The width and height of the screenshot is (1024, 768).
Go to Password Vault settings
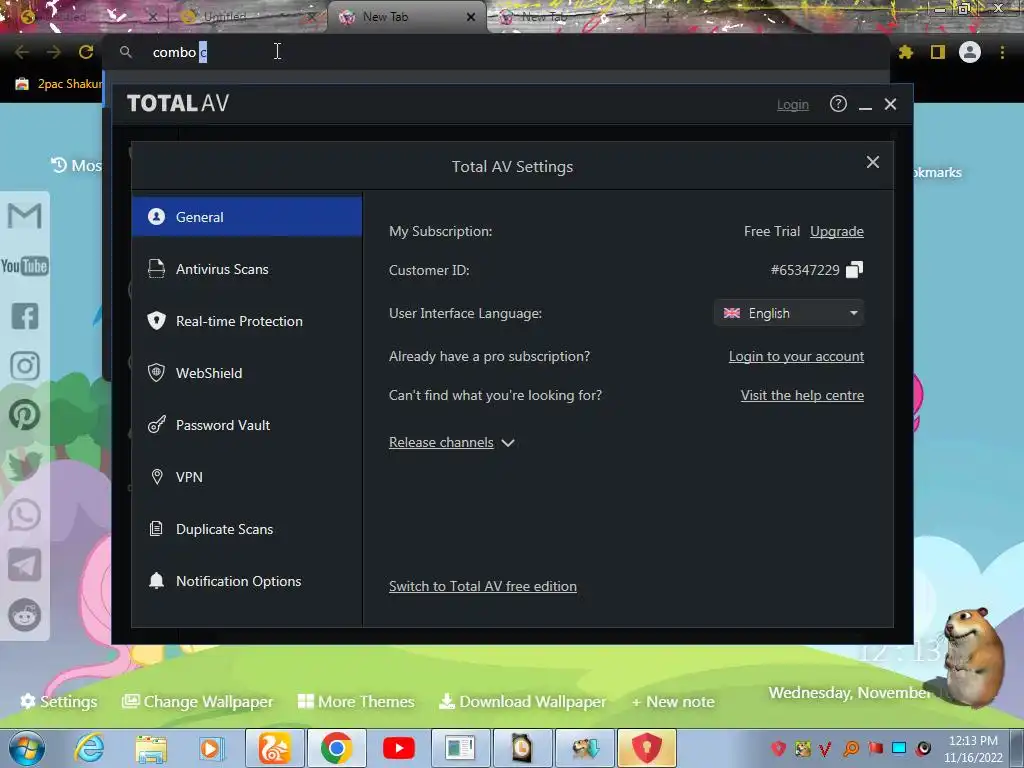tap(247, 425)
